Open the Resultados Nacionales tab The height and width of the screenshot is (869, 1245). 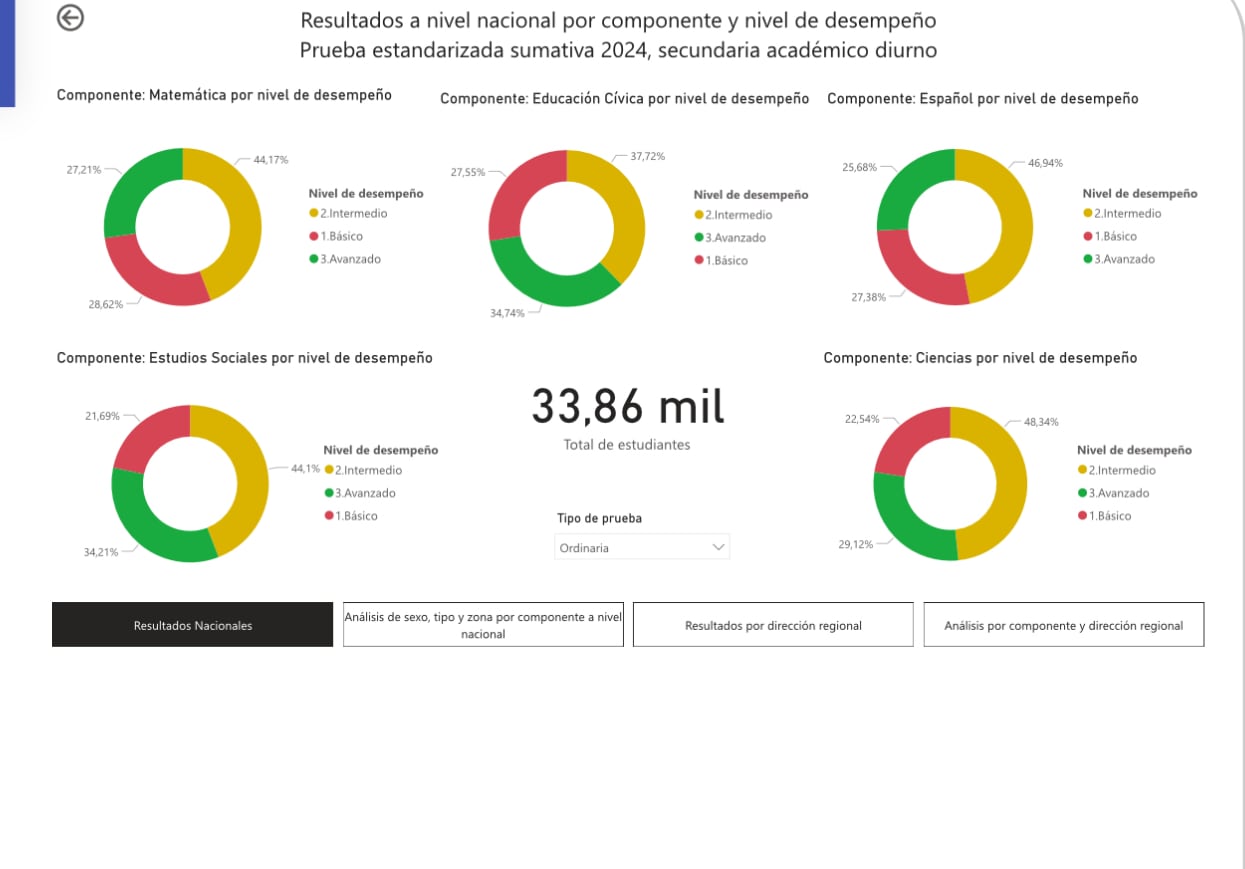(192, 625)
